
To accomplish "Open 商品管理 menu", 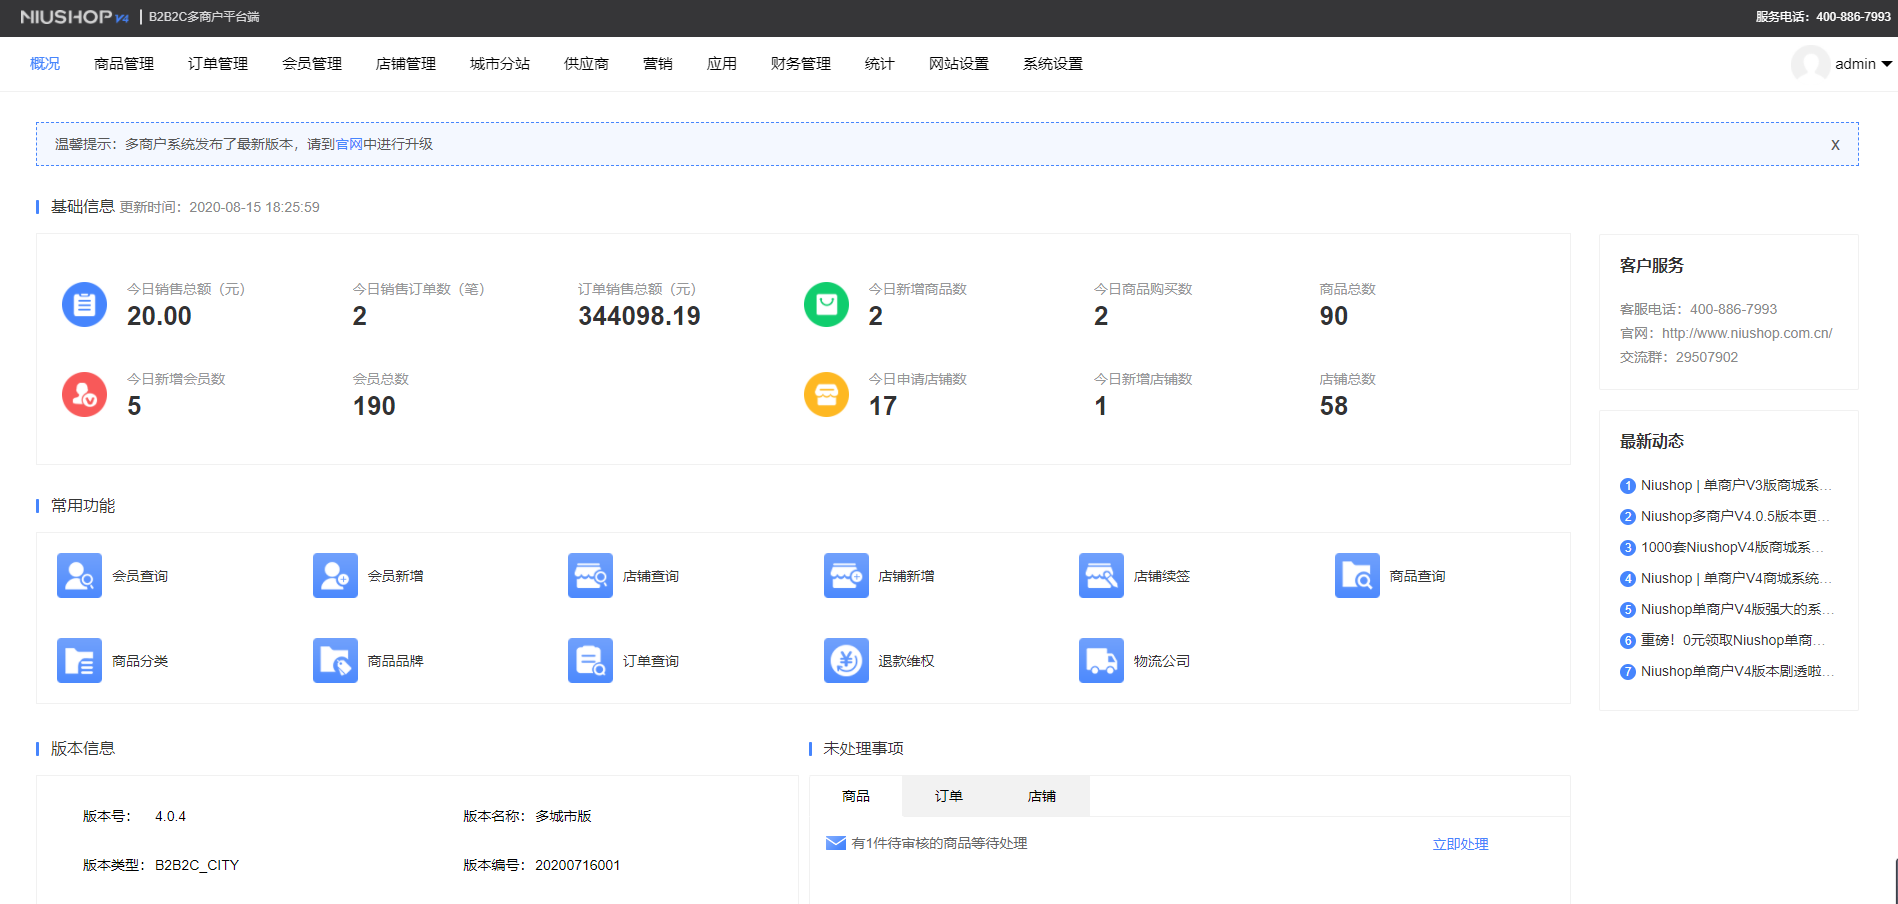I will 124,64.
